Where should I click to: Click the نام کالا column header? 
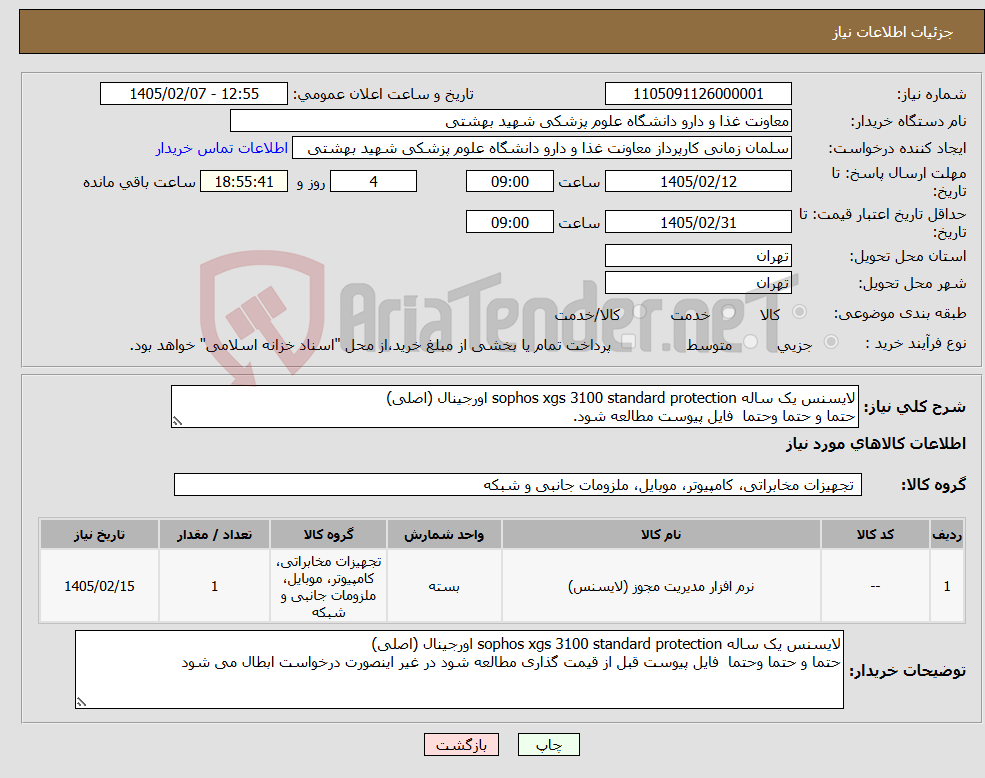pos(661,534)
